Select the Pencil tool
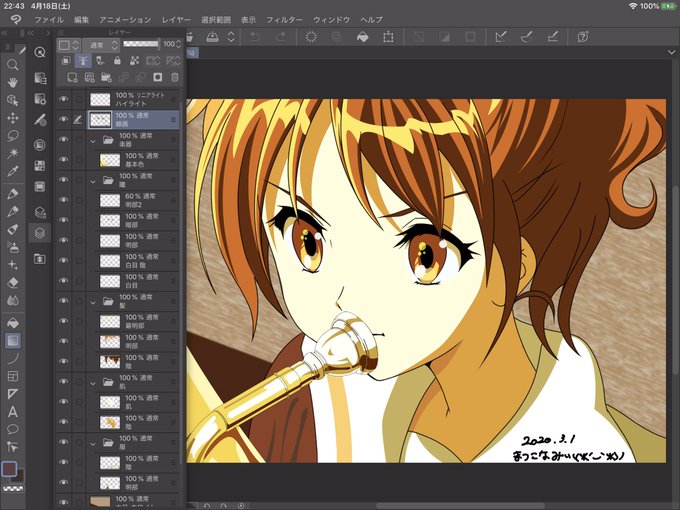The width and height of the screenshot is (680, 510). pyautogui.click(x=13, y=211)
